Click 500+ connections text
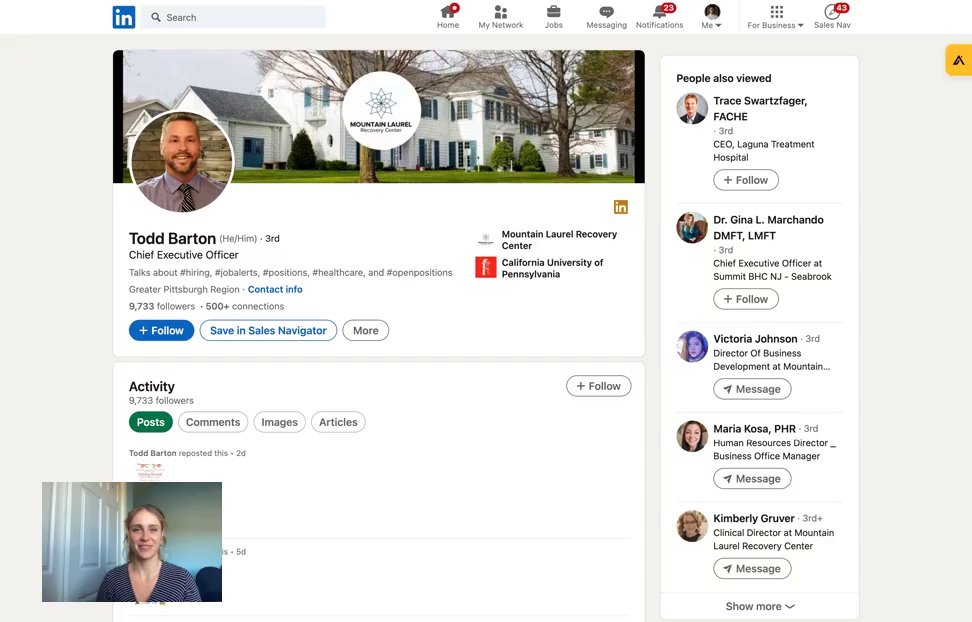972x622 pixels. point(245,306)
